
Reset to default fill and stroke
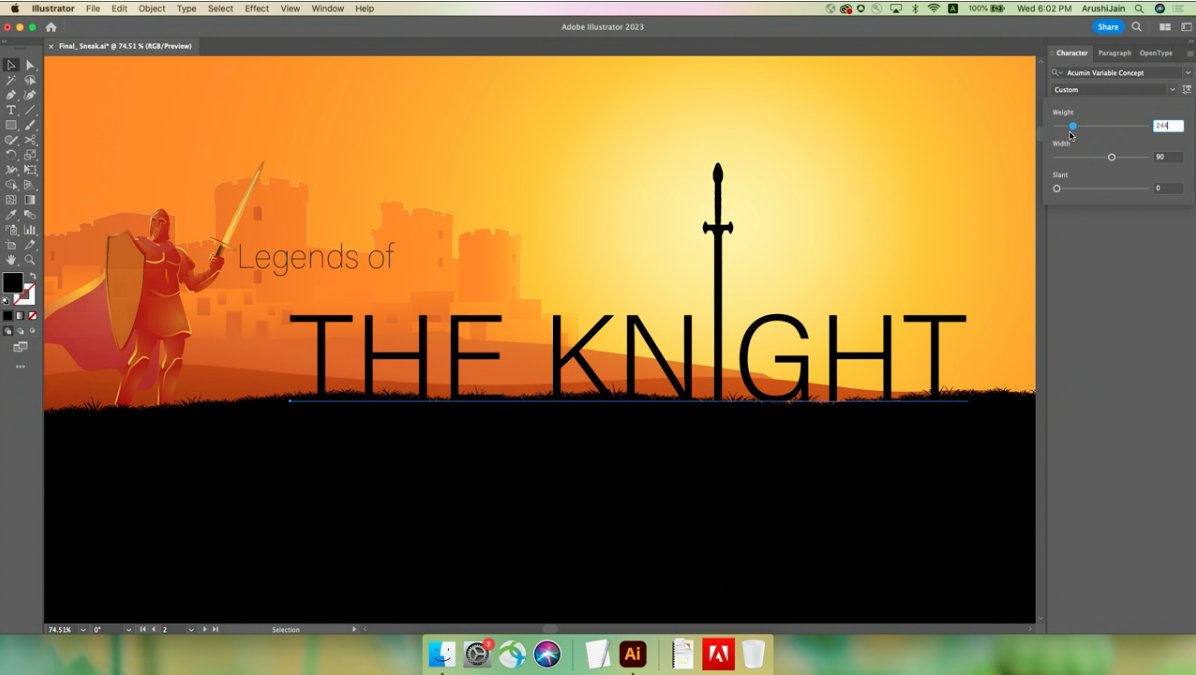coord(6,301)
